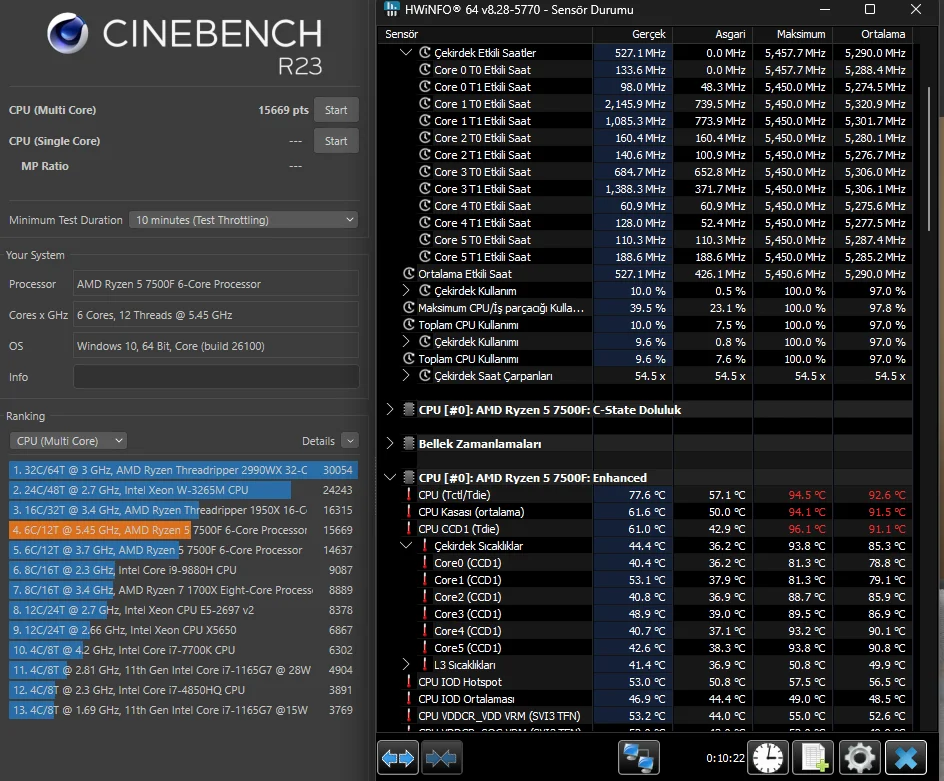Select the 3.7 GHz Ryzen 5 7500F ranking entry

pyautogui.click(x=183, y=550)
